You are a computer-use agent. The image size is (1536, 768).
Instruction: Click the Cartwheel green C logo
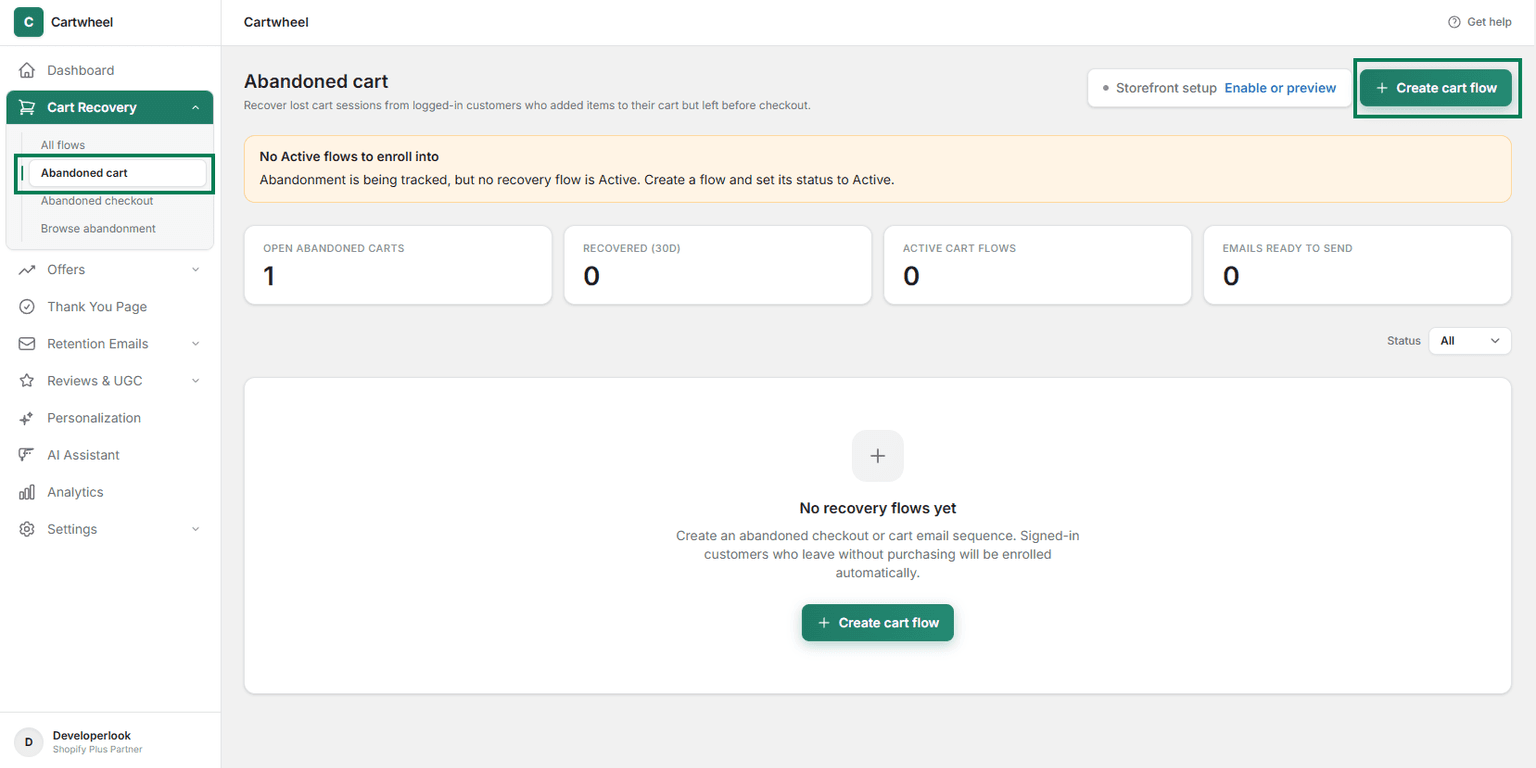pyautogui.click(x=28, y=22)
